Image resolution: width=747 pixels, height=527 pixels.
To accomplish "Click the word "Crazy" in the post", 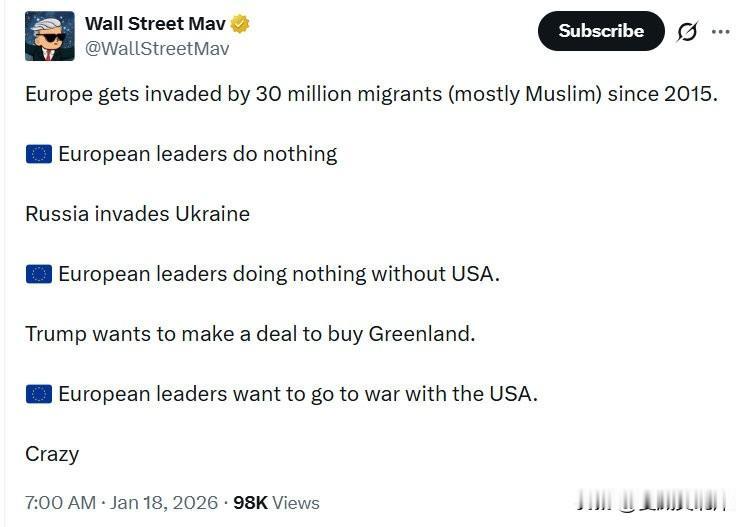I will (x=52, y=454).
